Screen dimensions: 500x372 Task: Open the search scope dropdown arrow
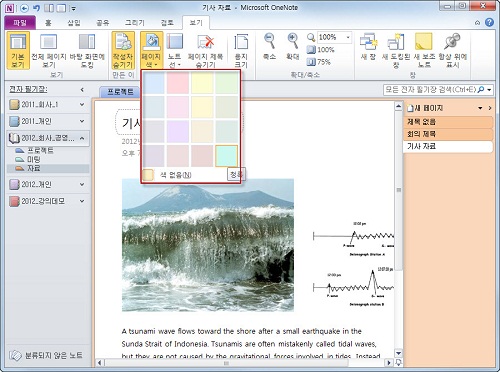point(489,90)
